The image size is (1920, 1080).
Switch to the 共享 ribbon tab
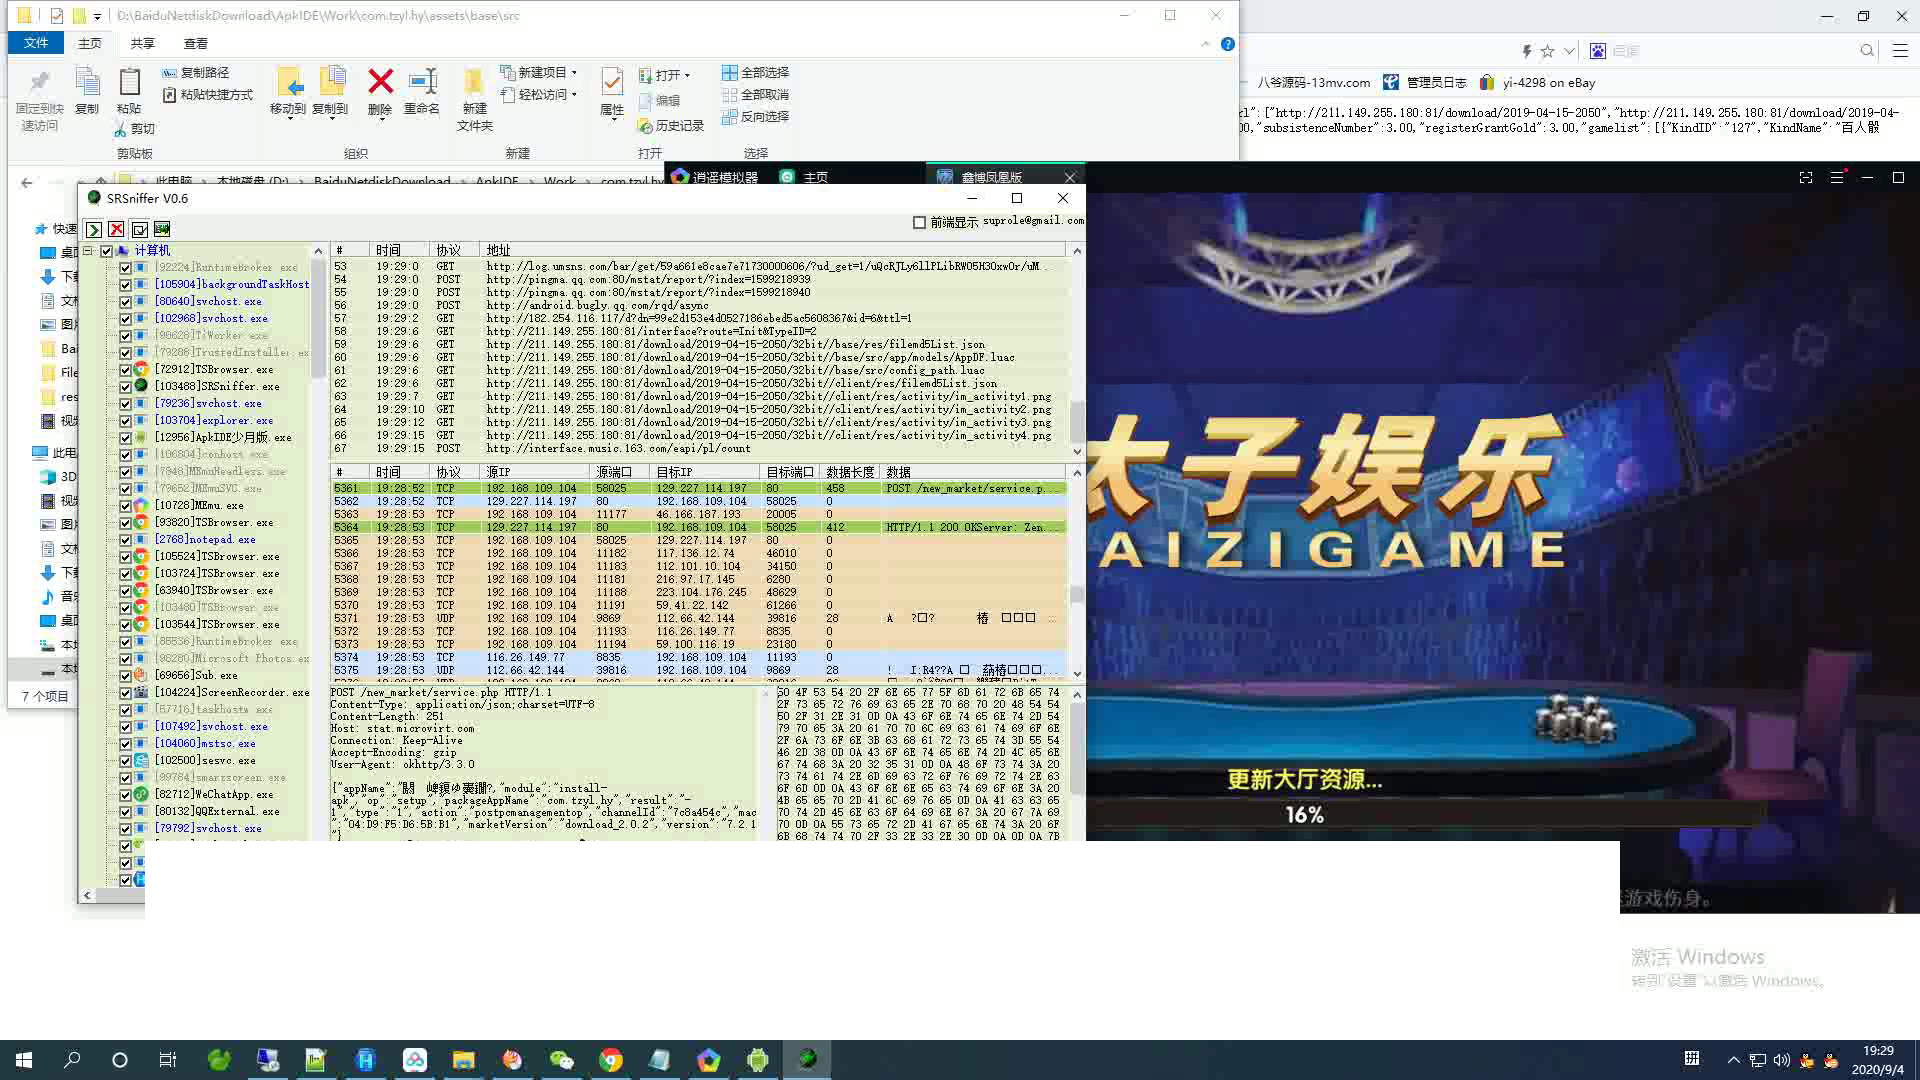click(x=142, y=43)
